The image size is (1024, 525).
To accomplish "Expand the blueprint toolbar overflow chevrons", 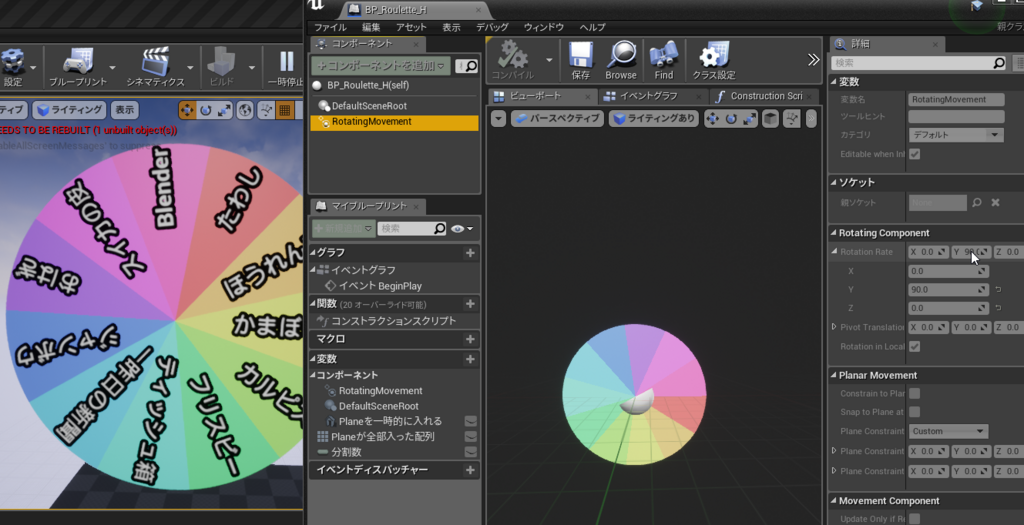I will (813, 59).
